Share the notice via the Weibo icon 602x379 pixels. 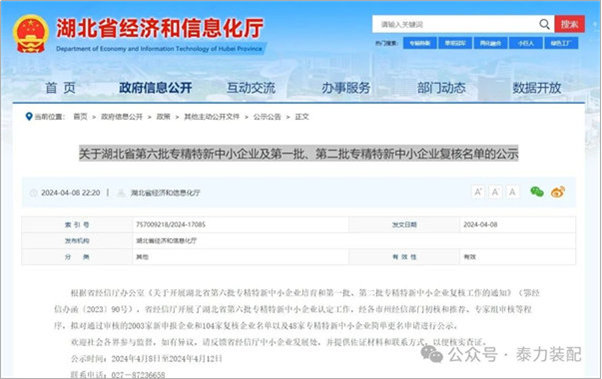coord(558,191)
